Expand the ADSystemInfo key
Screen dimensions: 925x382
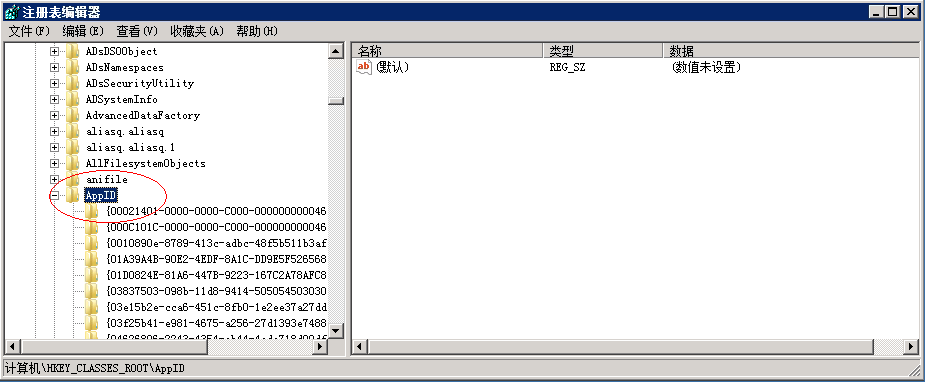(x=54, y=100)
